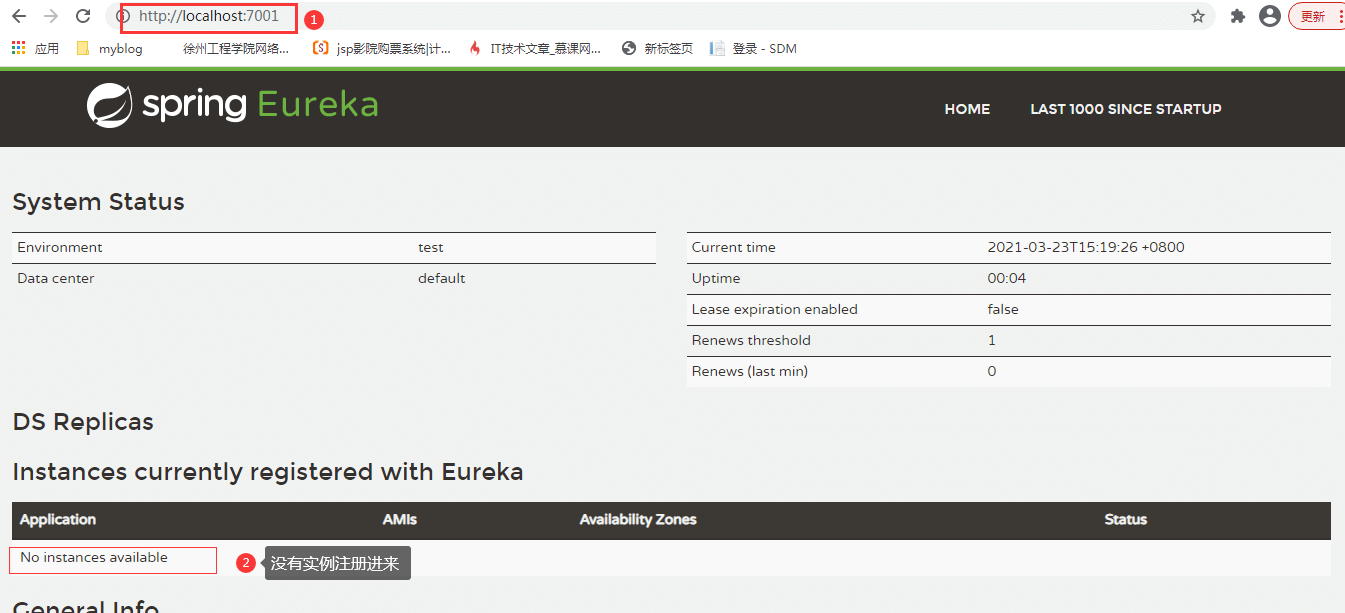Click the 'Lease expiration enabled' label
This screenshot has height=613, width=1345.
click(775, 309)
